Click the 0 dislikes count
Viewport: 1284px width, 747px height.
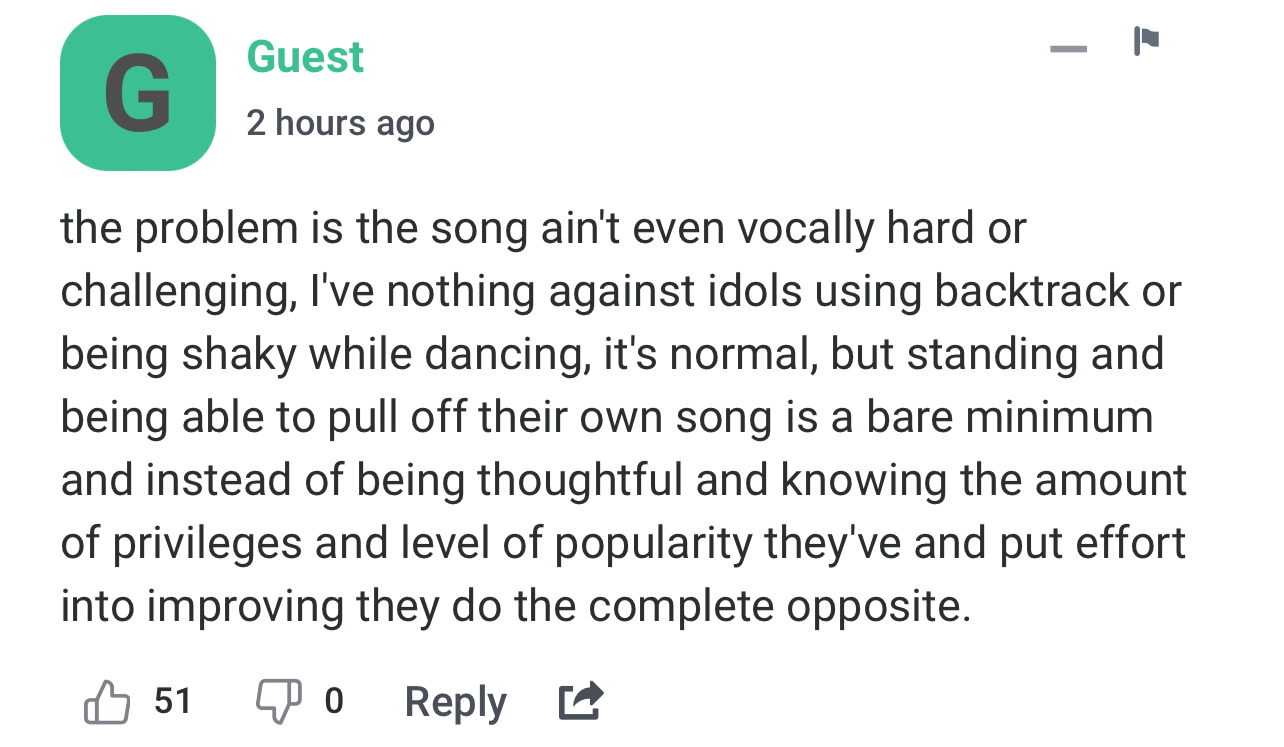point(334,701)
